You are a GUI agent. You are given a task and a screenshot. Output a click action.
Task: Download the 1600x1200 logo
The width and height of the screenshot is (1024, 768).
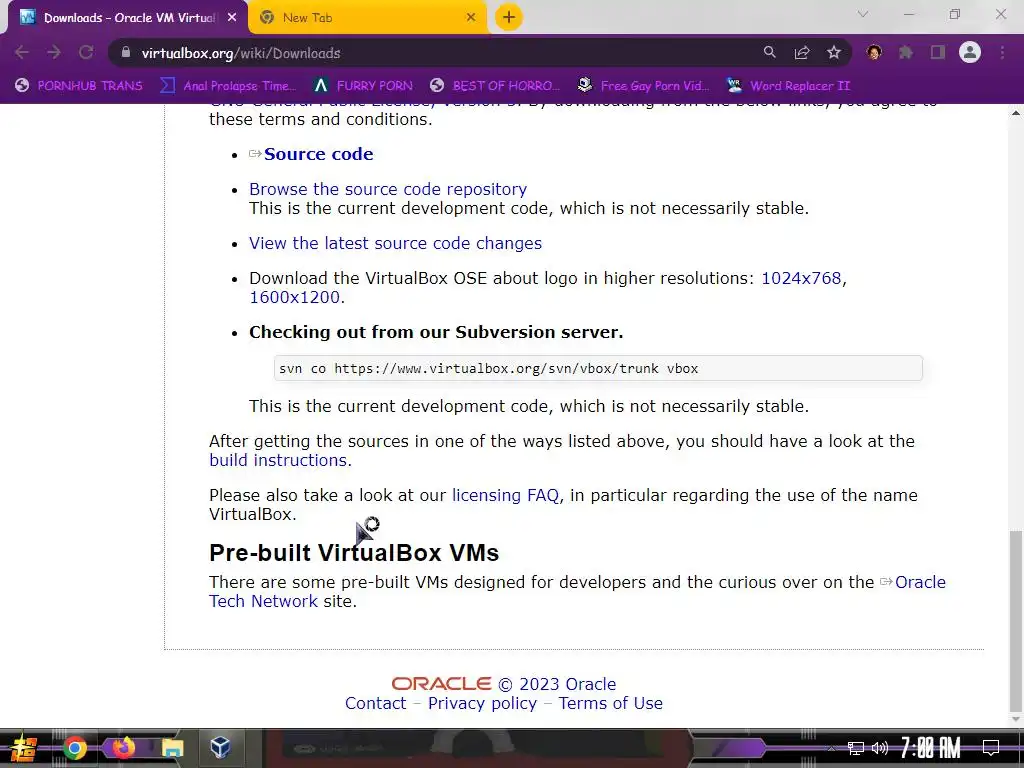[295, 297]
